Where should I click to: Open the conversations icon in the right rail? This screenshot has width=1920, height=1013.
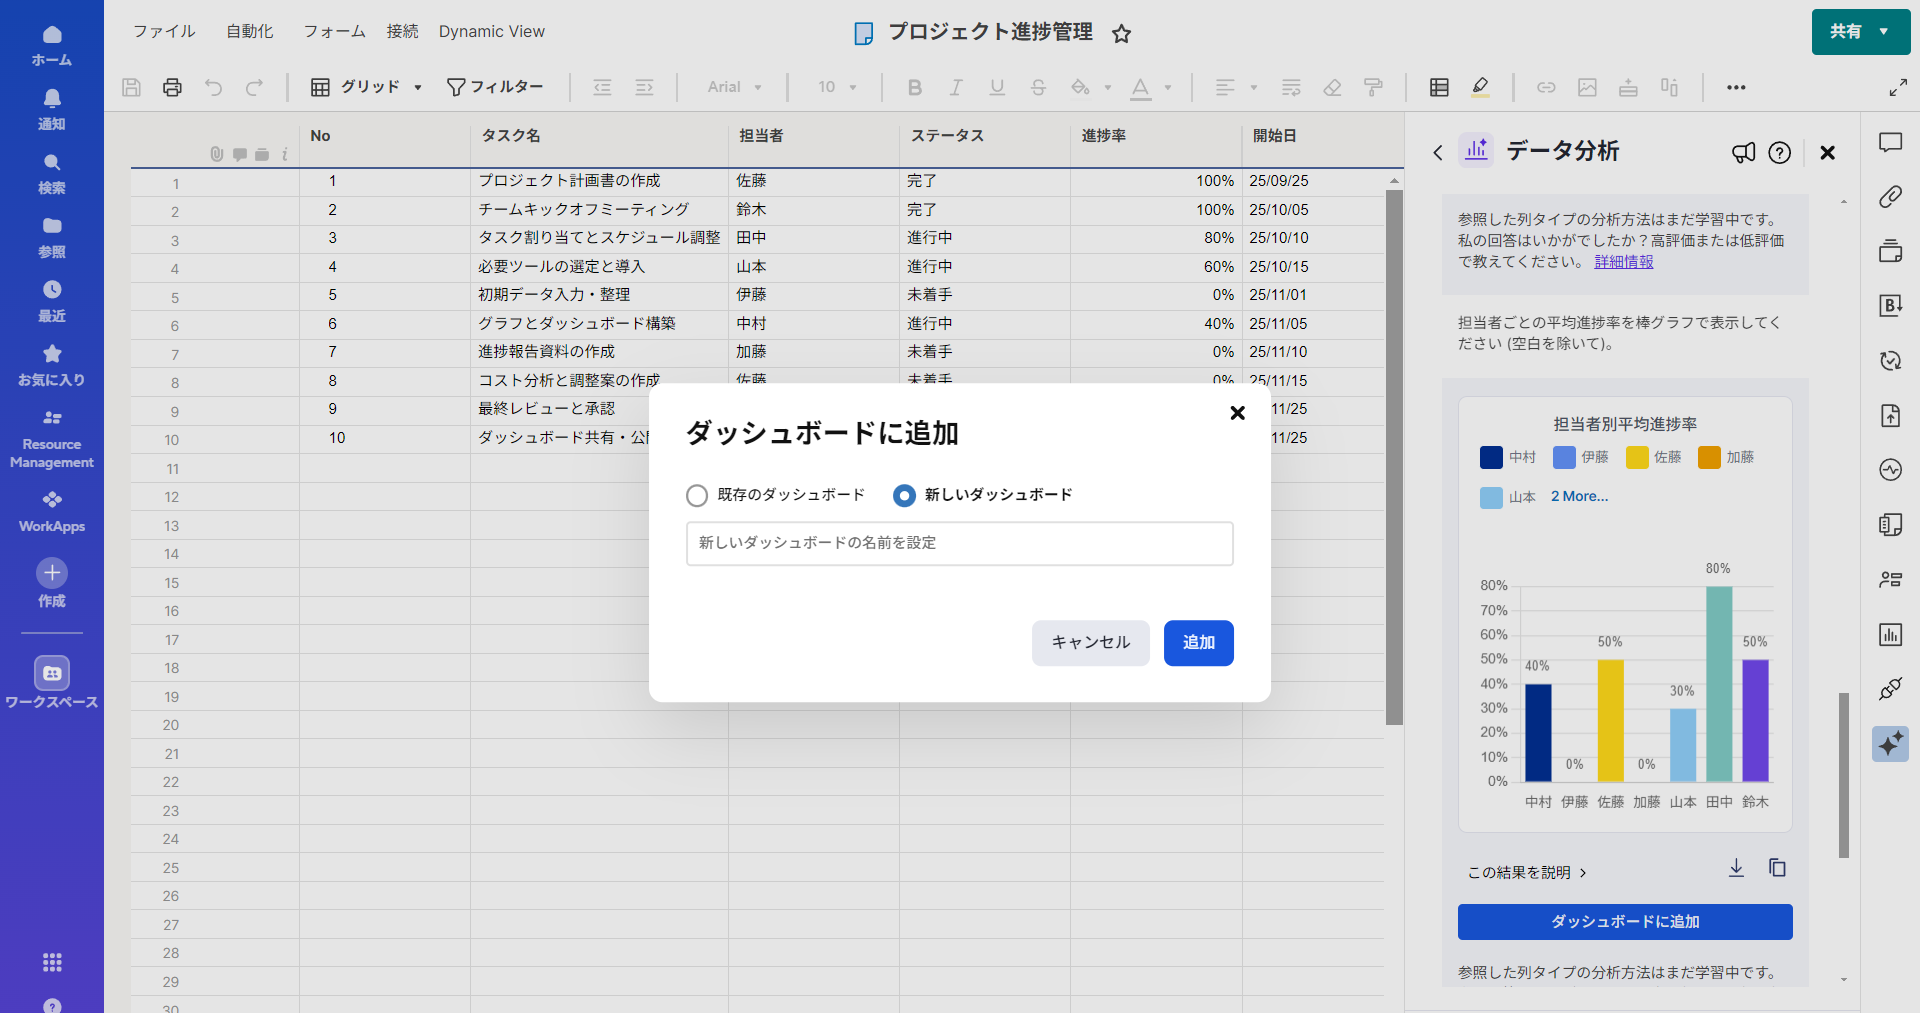point(1890,143)
